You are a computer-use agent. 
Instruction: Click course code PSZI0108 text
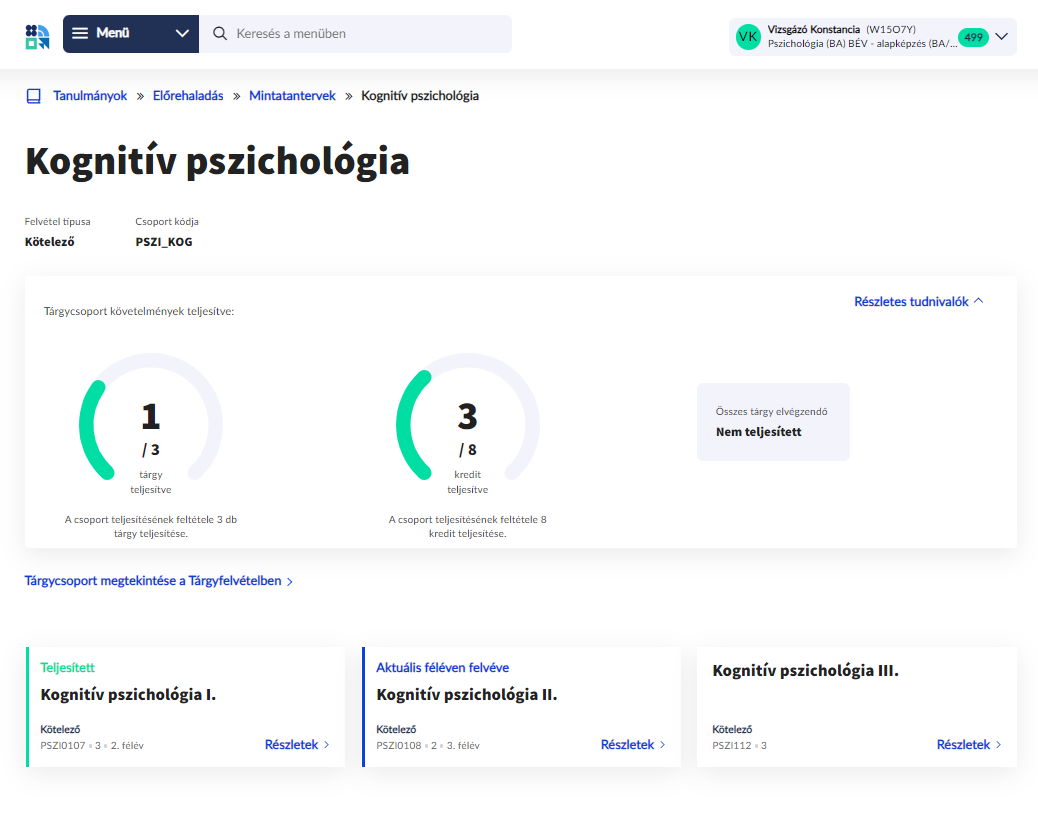tap(399, 745)
